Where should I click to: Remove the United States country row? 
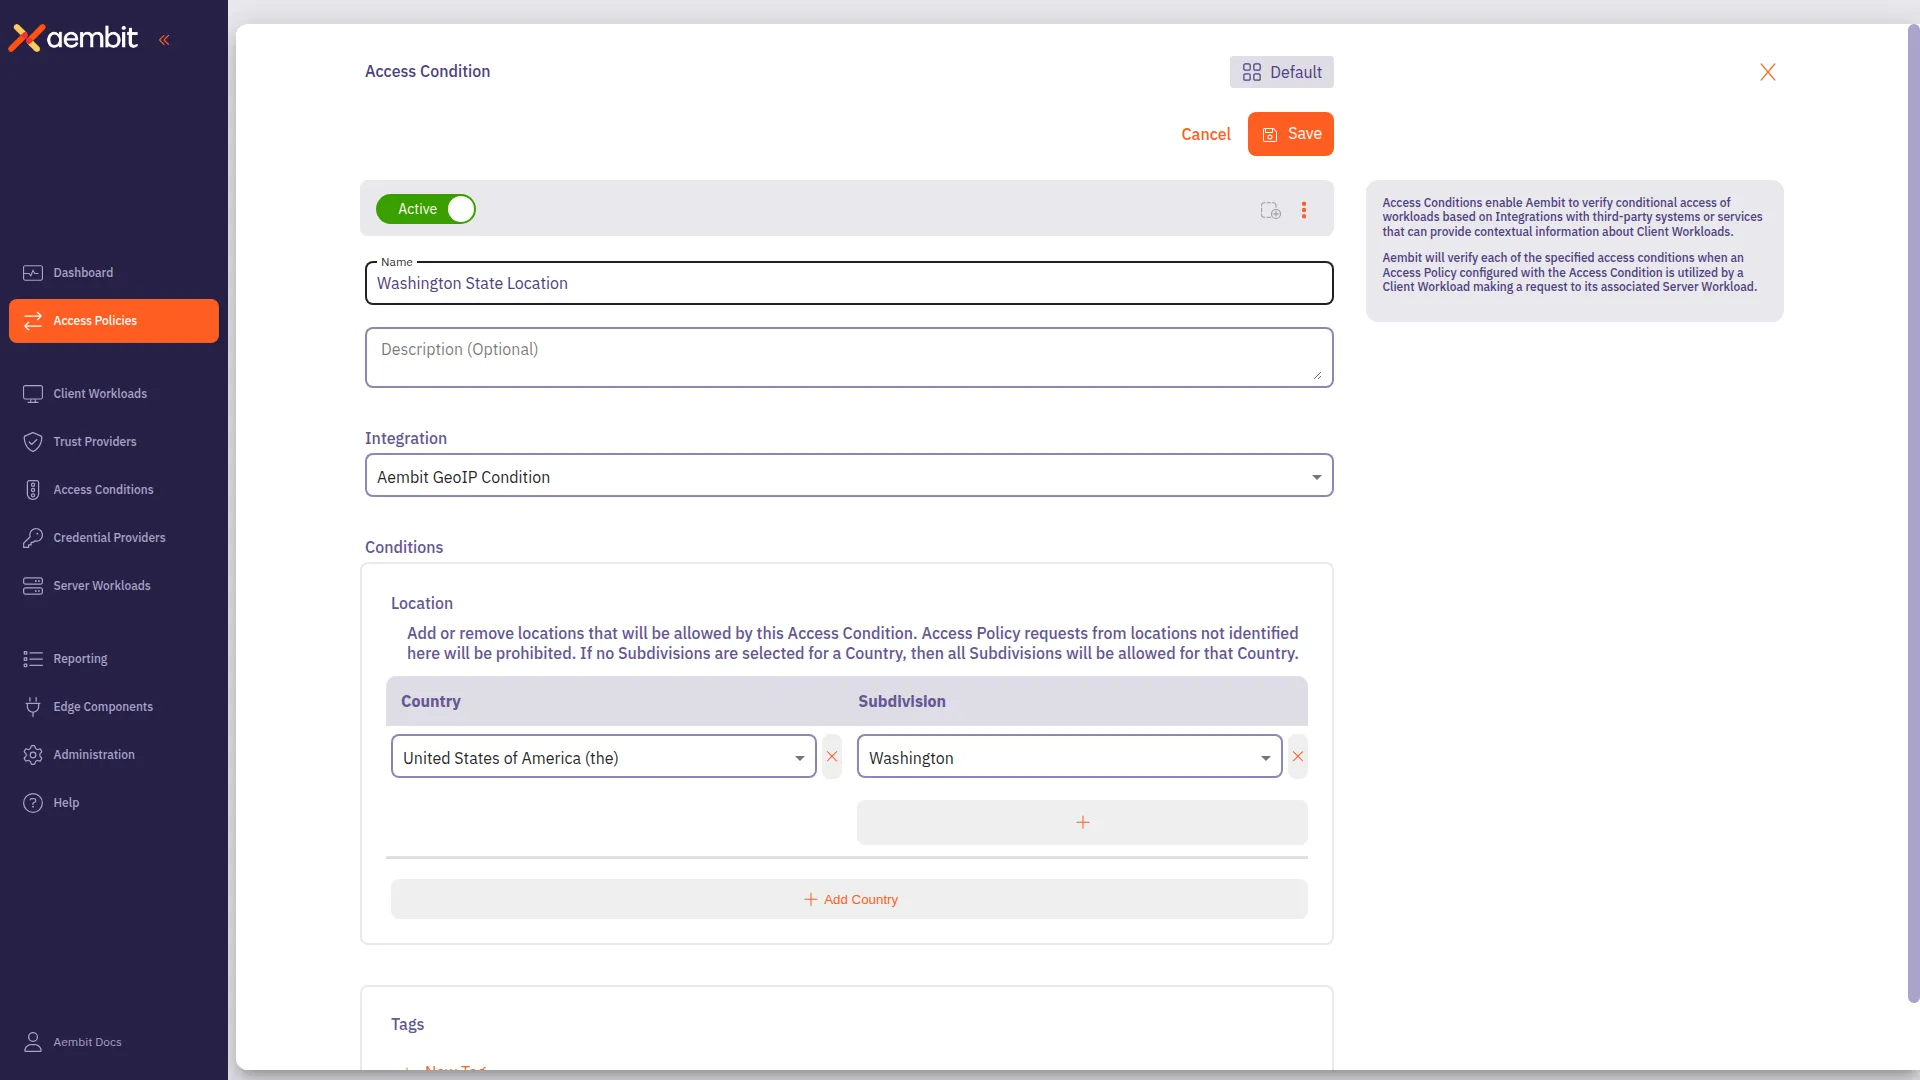coord(832,757)
